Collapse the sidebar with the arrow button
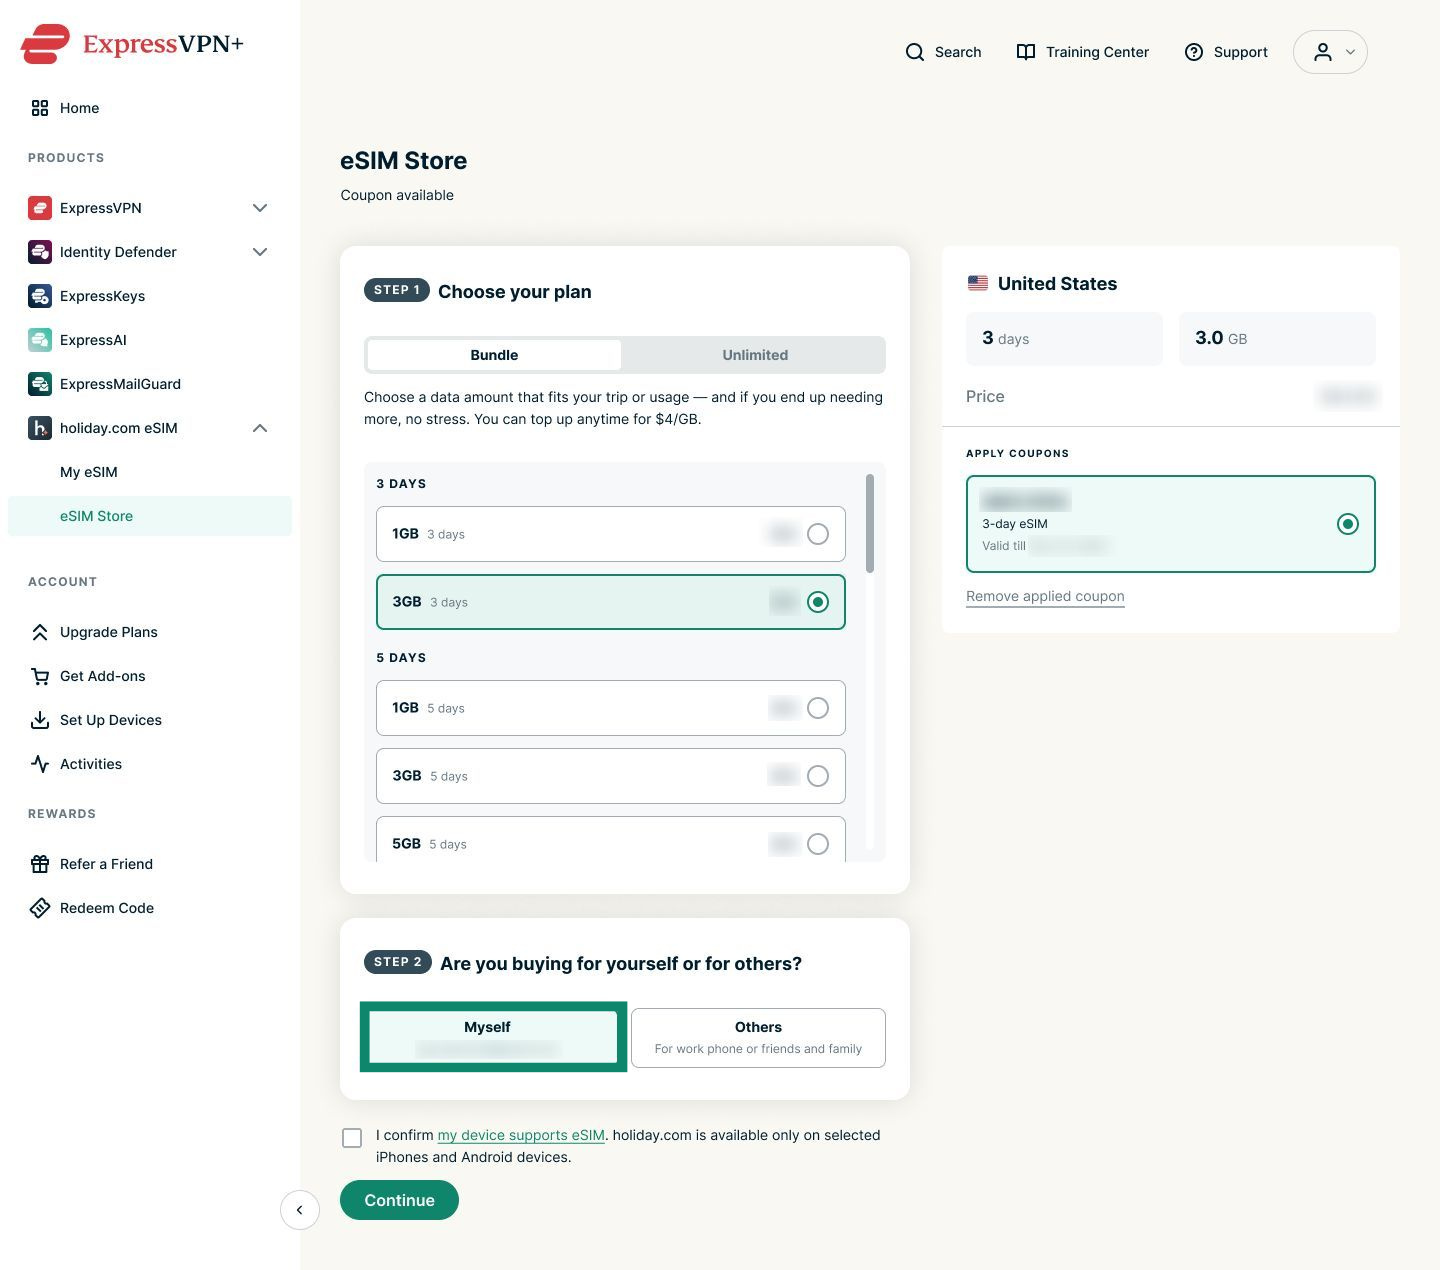Image resolution: width=1440 pixels, height=1270 pixels. 300,1210
